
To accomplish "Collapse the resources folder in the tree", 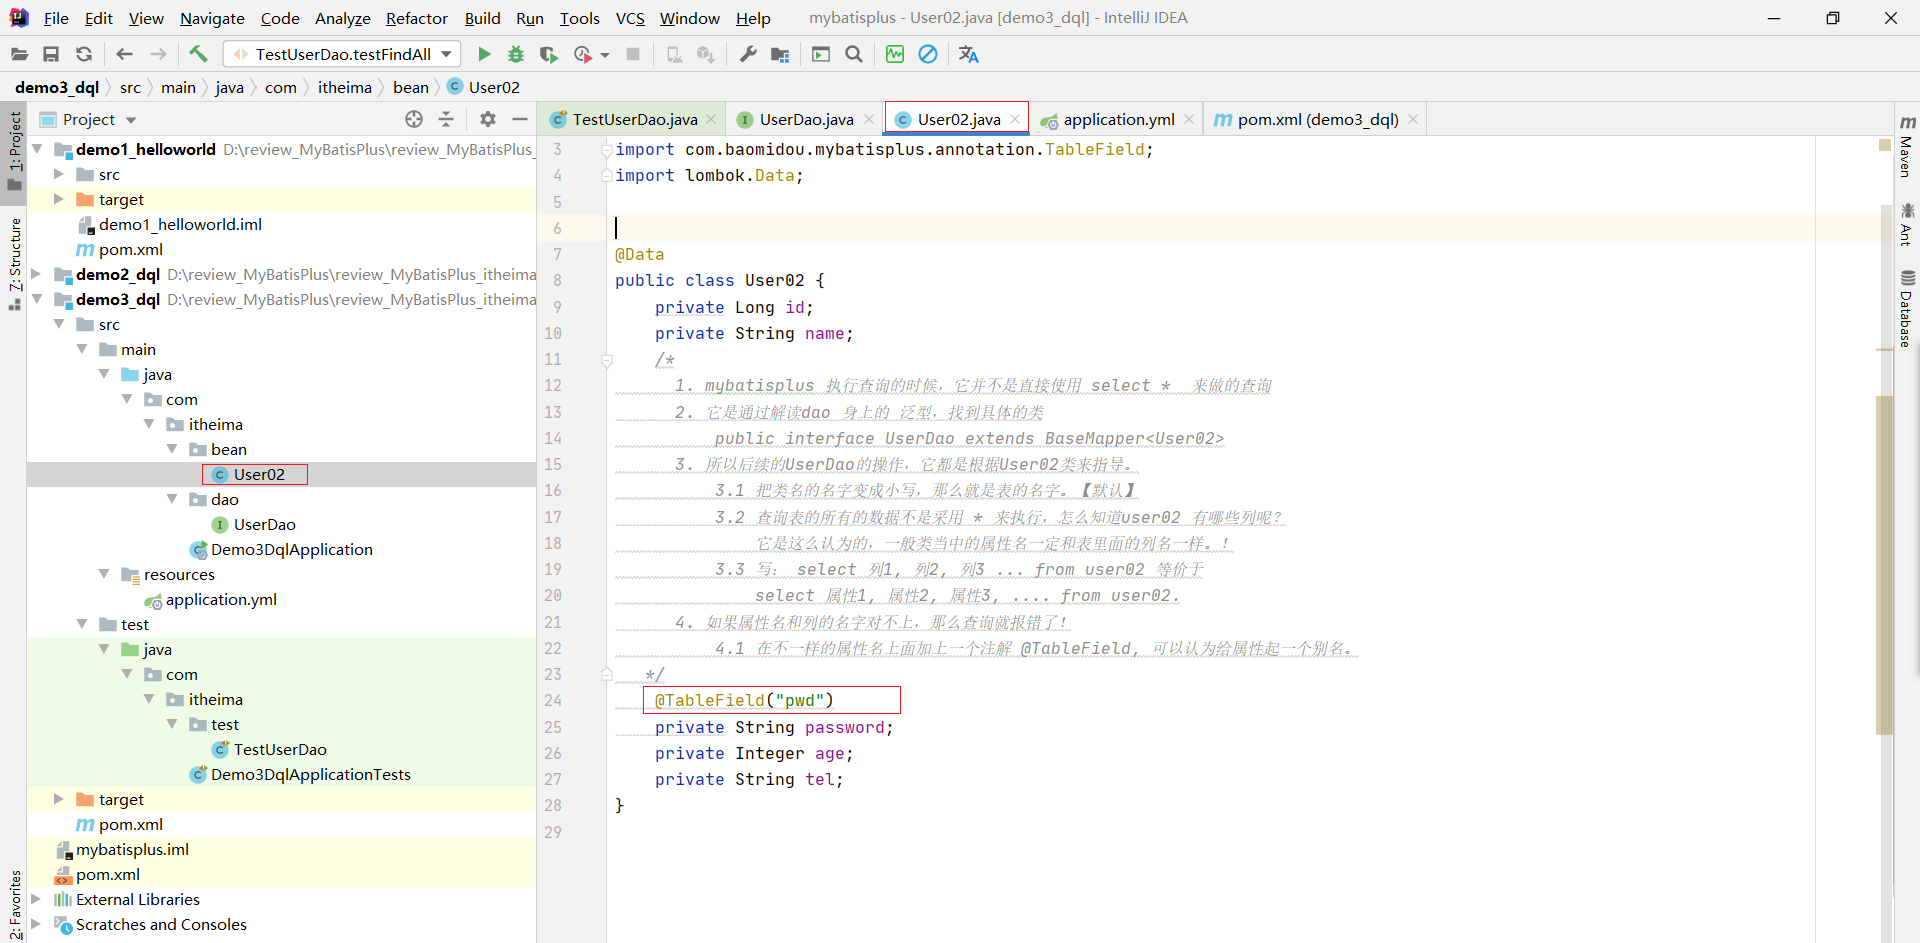I will click(x=104, y=574).
